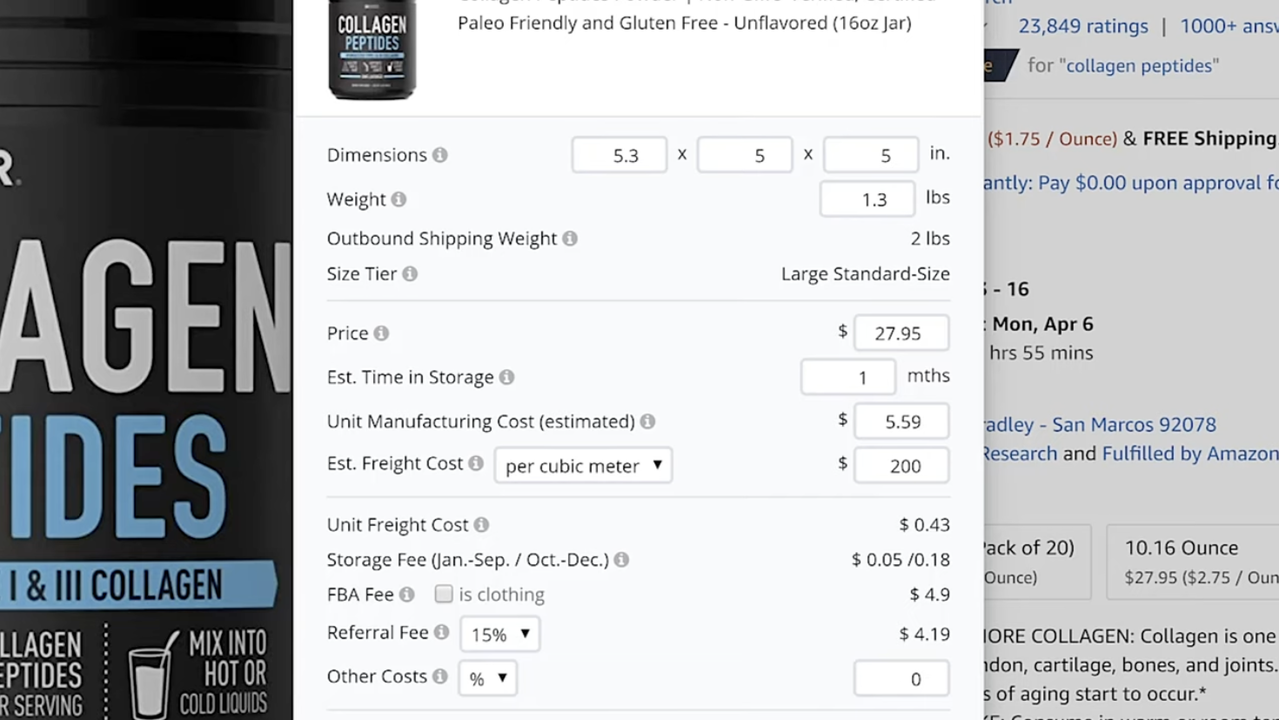Click the Referral Fee info icon
1279x720 pixels.
(x=441, y=633)
